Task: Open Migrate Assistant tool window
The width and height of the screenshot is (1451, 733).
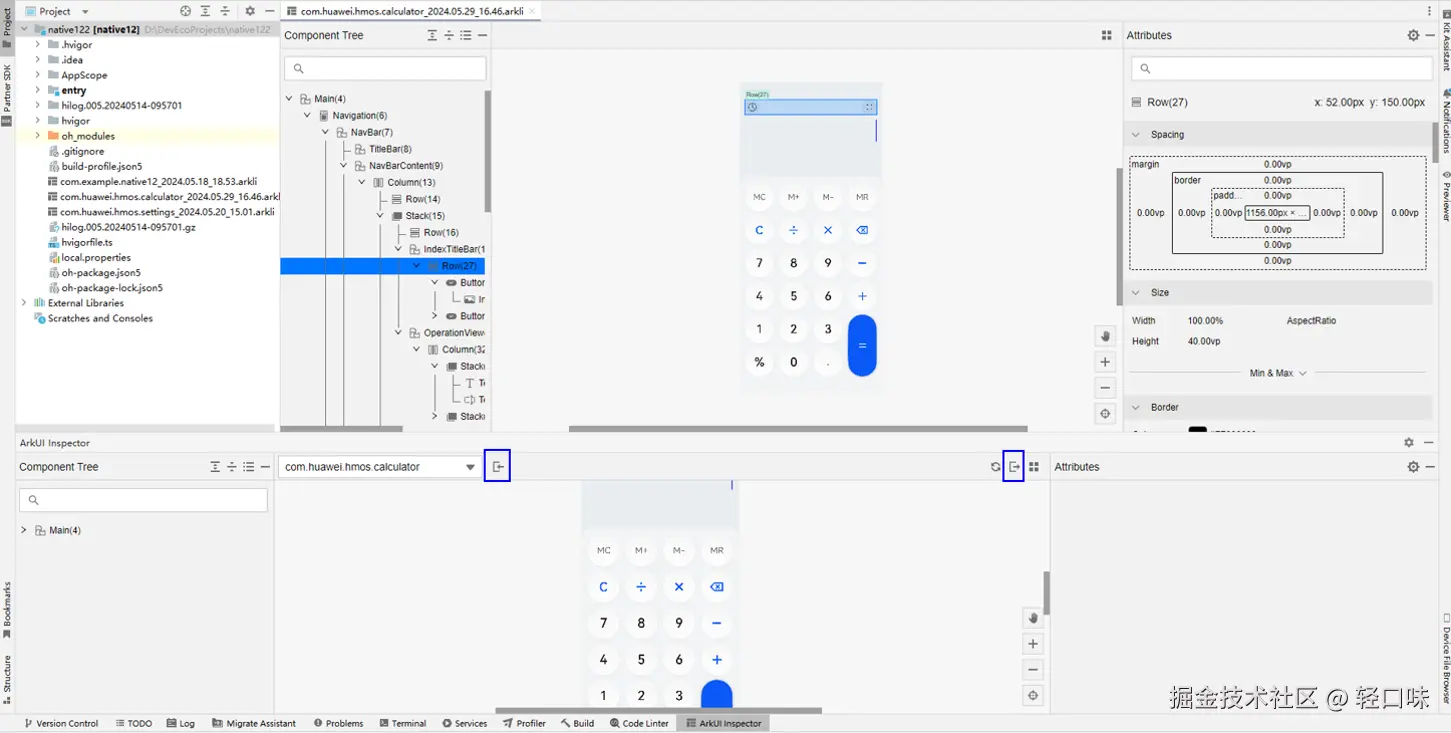Action: (253, 723)
